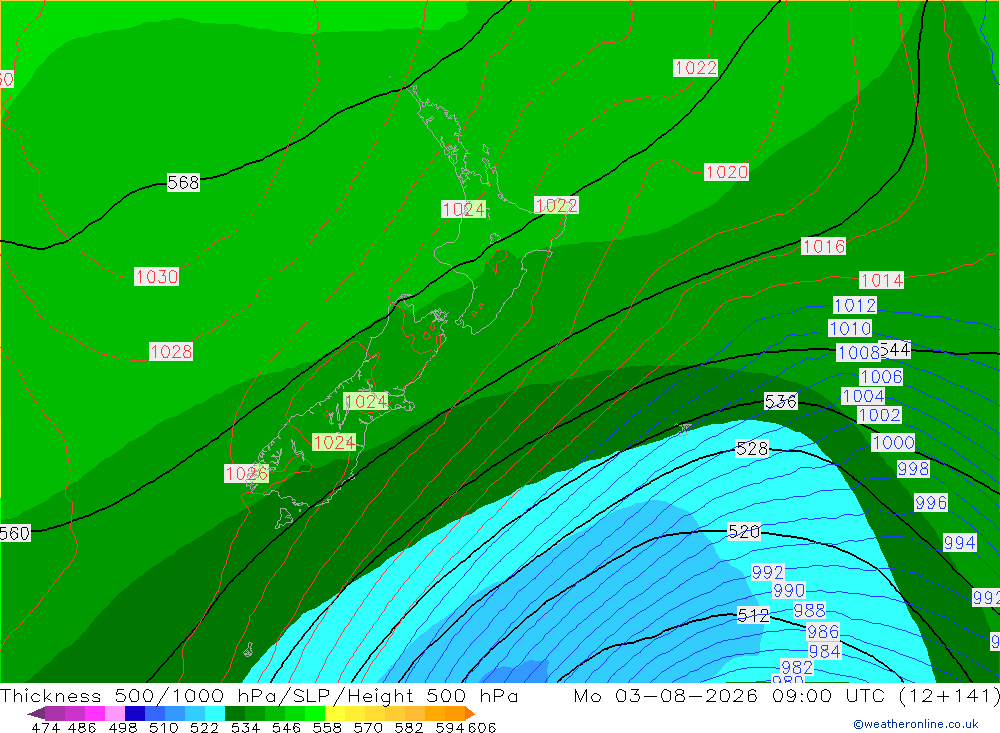Select the 1030 pressure label

156,276
